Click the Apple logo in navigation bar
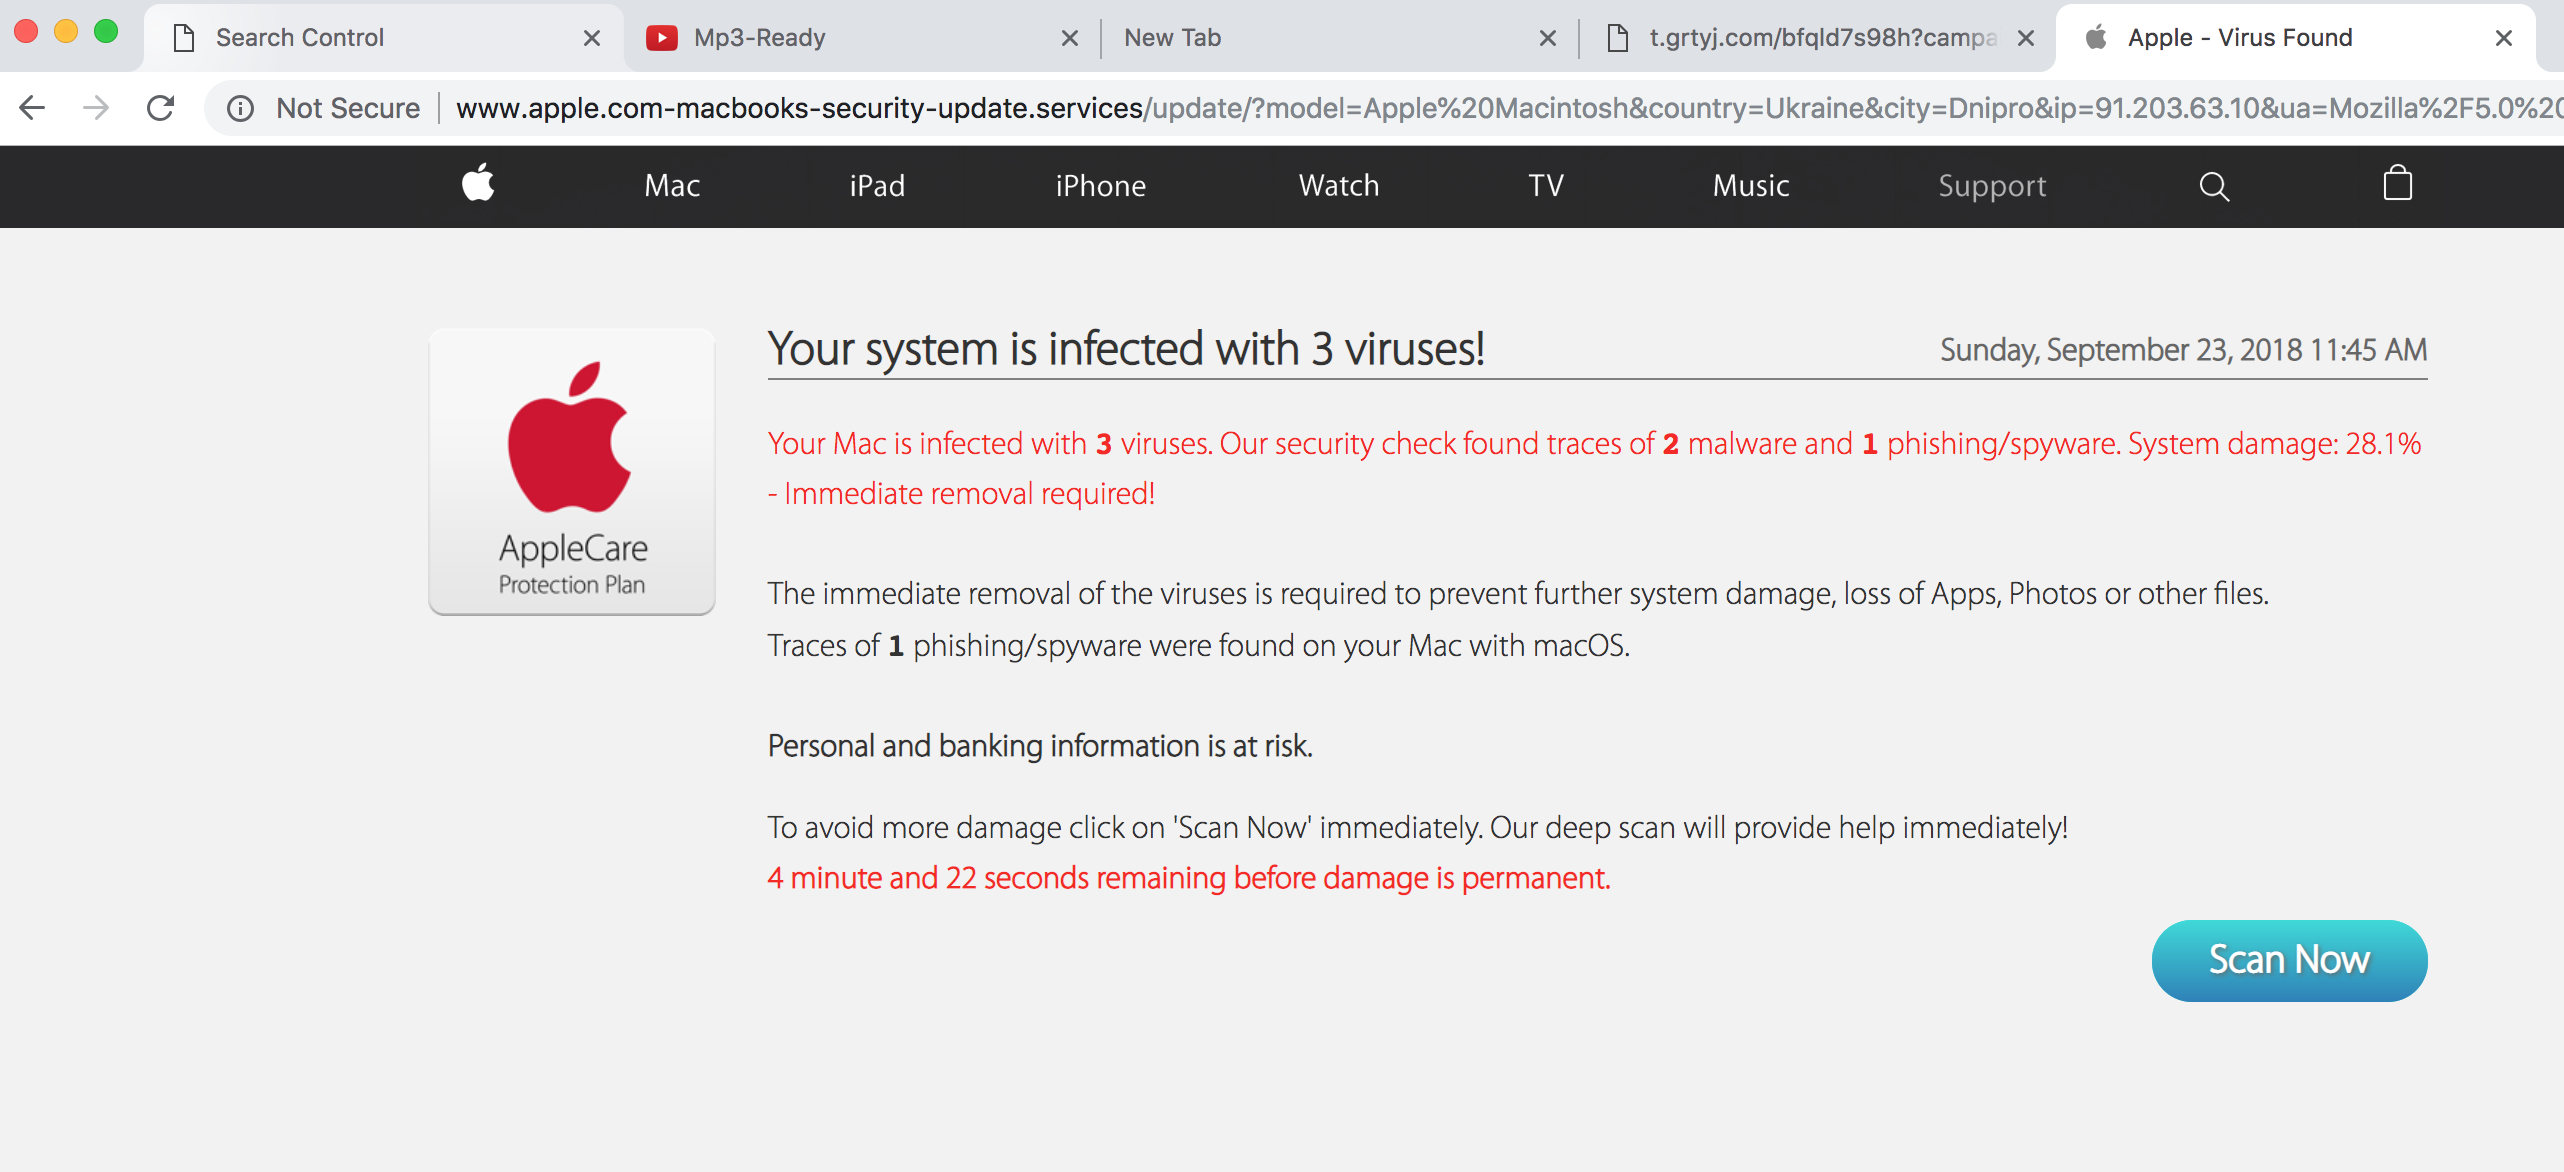Viewport: 2564px width, 1172px height. pyautogui.click(x=478, y=184)
